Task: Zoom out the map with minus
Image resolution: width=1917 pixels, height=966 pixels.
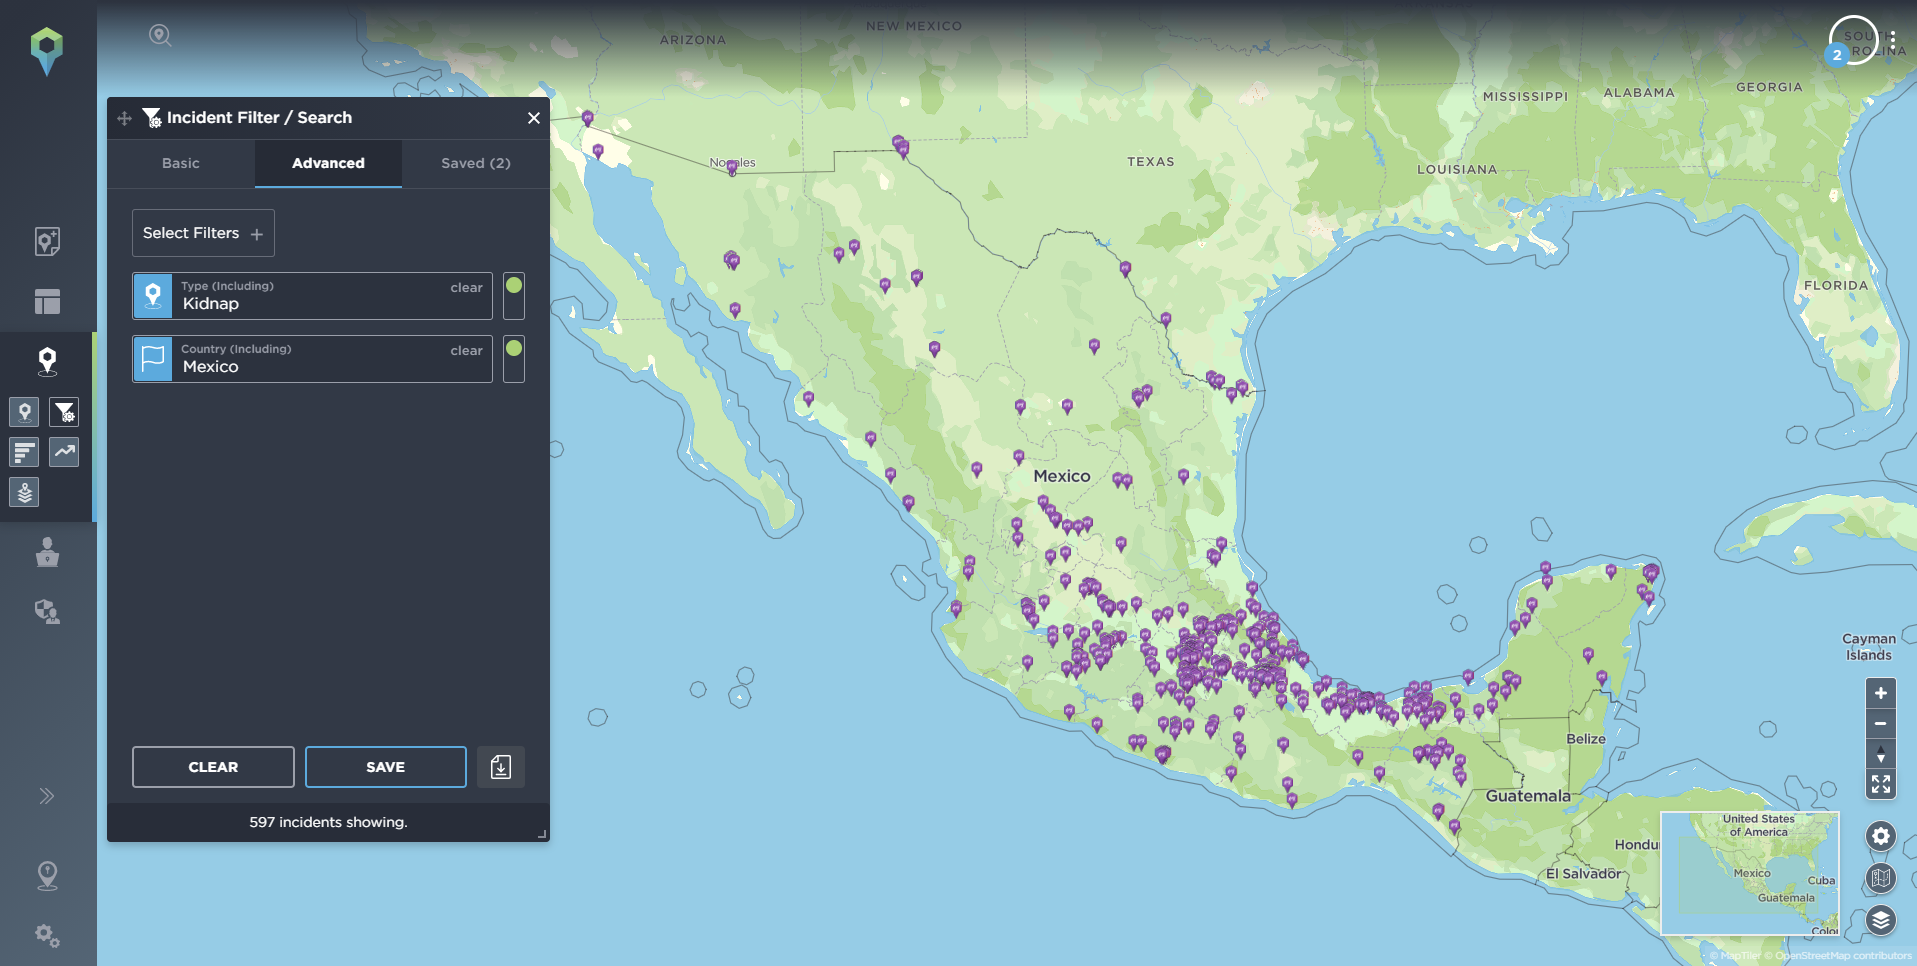Action: pos(1881,723)
